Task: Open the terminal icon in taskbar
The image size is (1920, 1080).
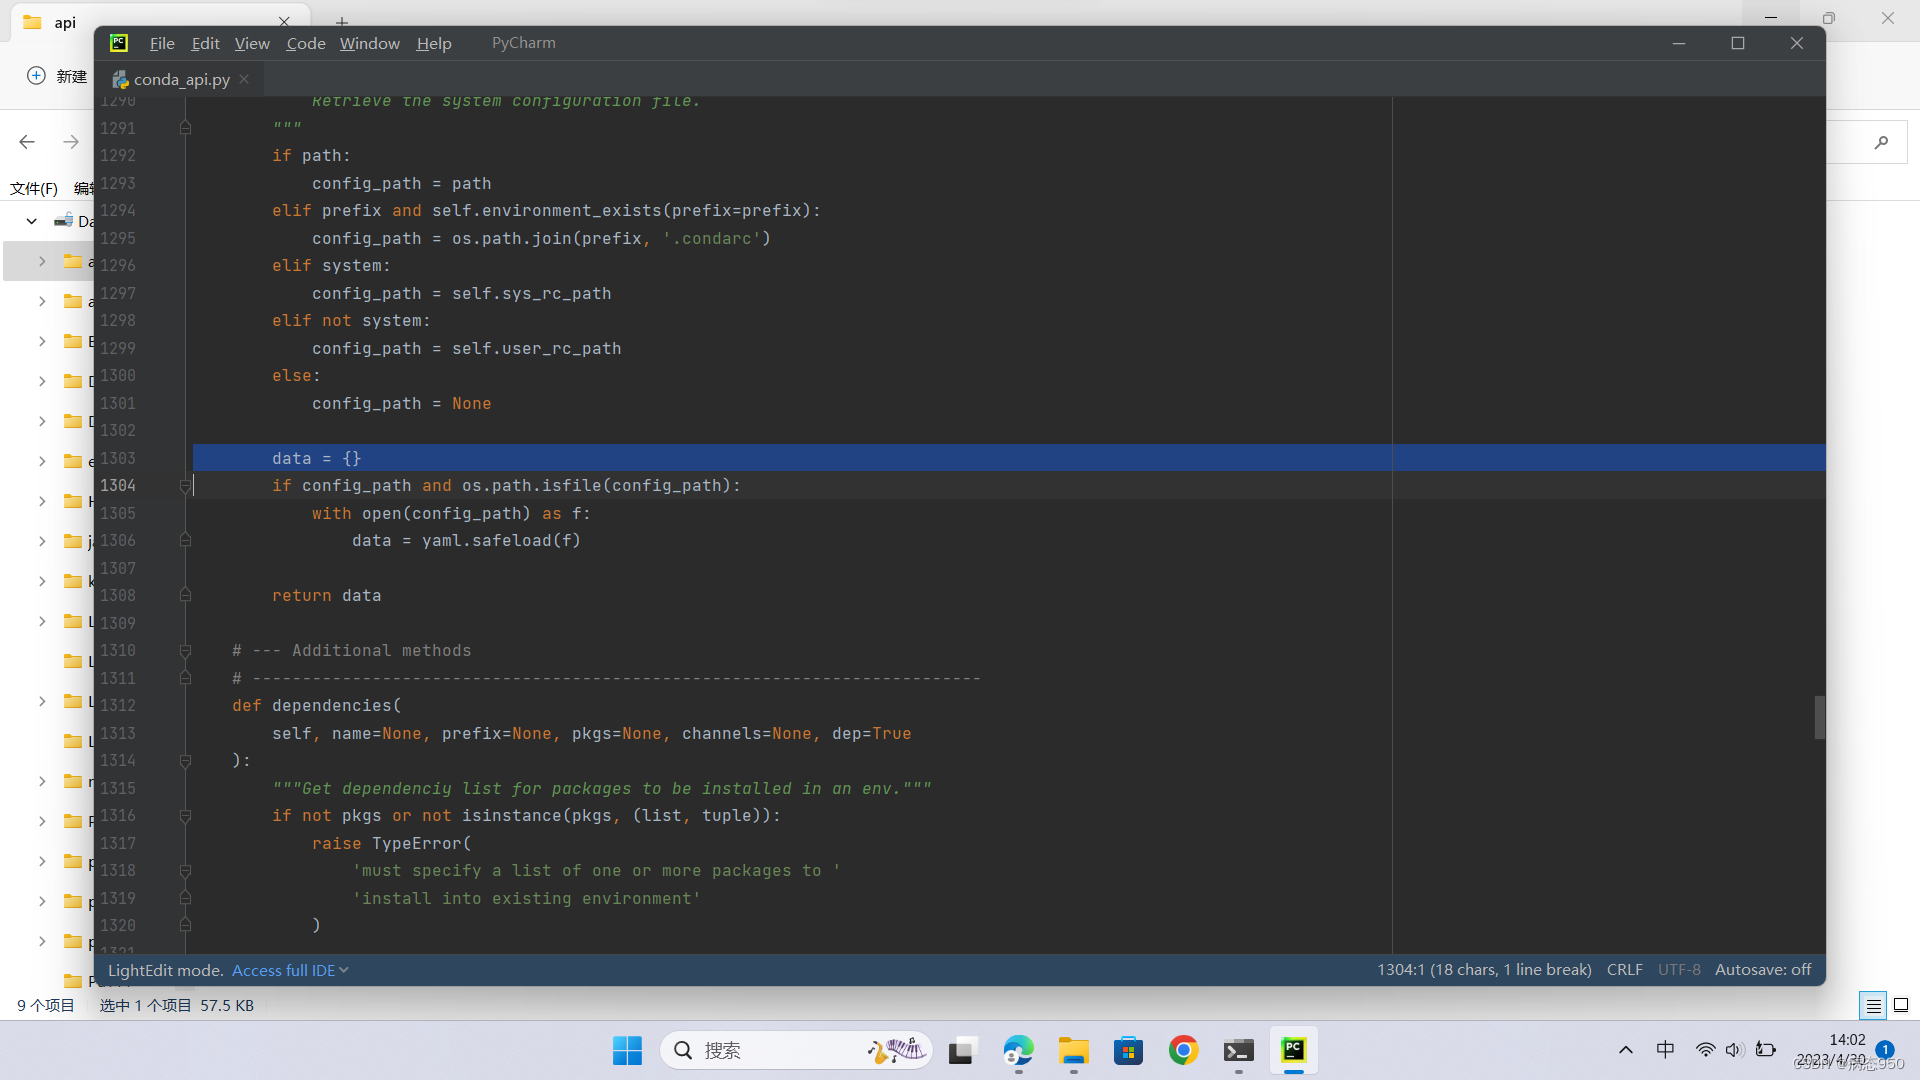Action: [1238, 1050]
